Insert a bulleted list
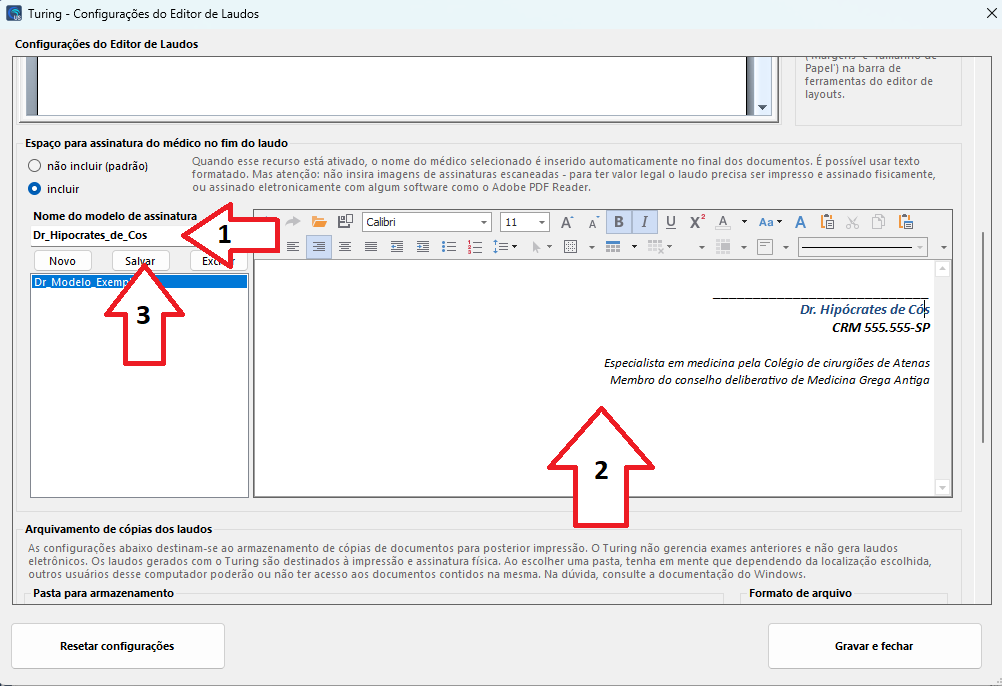This screenshot has height=686, width=1002. (x=449, y=247)
